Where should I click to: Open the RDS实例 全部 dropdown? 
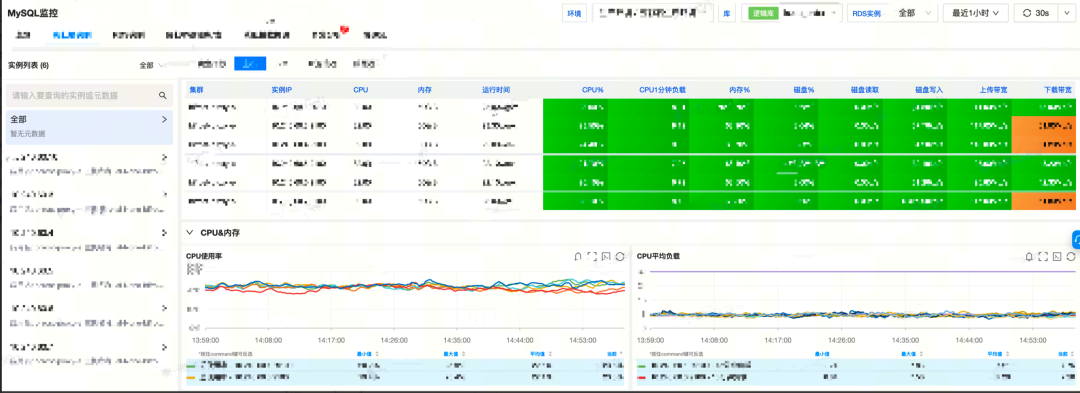tap(913, 12)
